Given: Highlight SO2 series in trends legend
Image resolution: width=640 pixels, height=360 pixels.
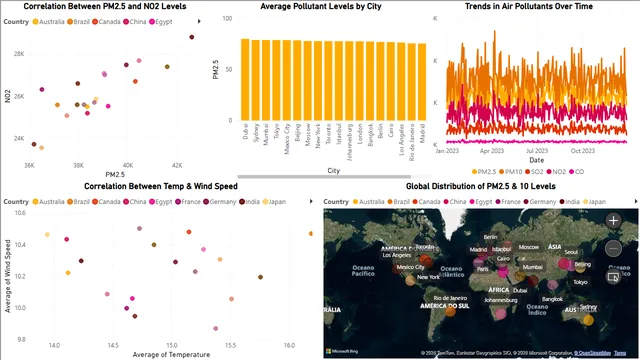Looking at the screenshot, I should coord(534,172).
